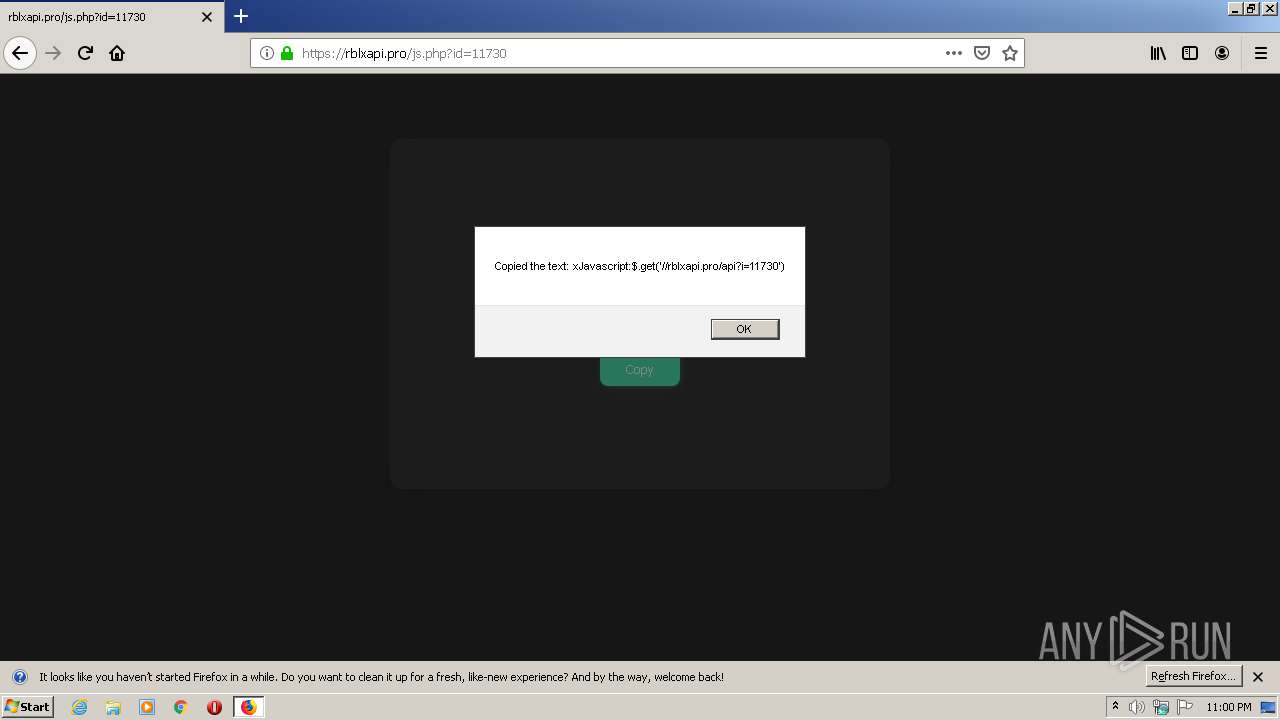The width and height of the screenshot is (1280, 720).
Task: Open Windows Explorer folder in taskbar
Action: (x=113, y=707)
